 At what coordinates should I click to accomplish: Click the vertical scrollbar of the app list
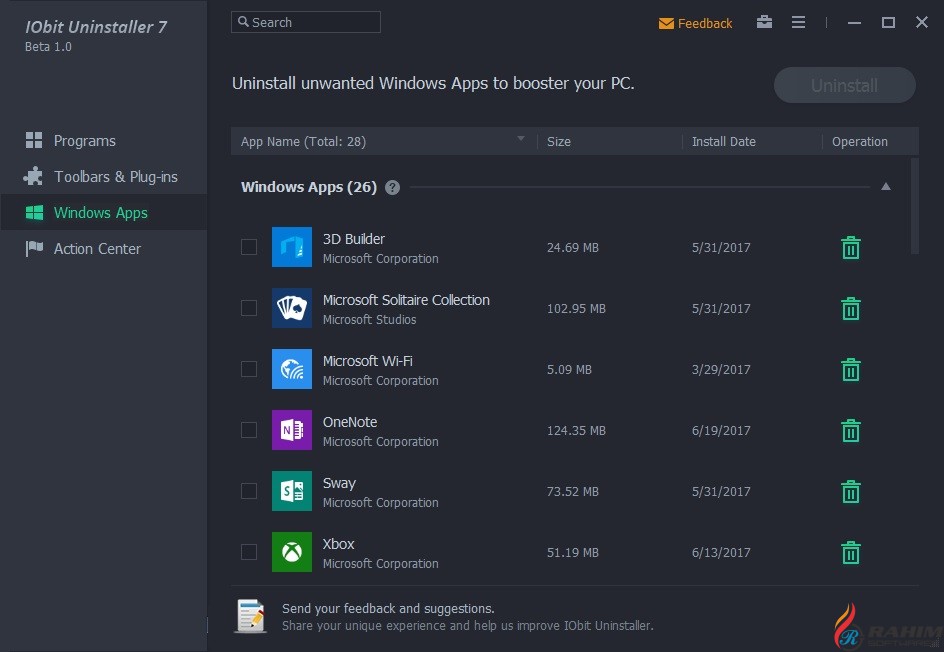click(x=914, y=205)
